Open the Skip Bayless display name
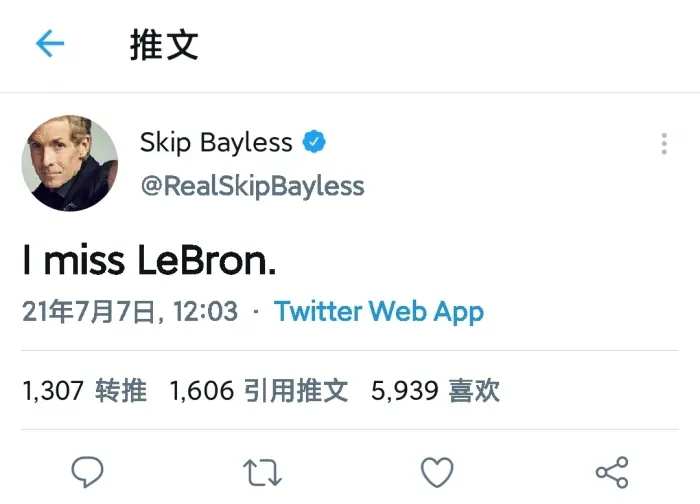700x504 pixels. [216, 143]
